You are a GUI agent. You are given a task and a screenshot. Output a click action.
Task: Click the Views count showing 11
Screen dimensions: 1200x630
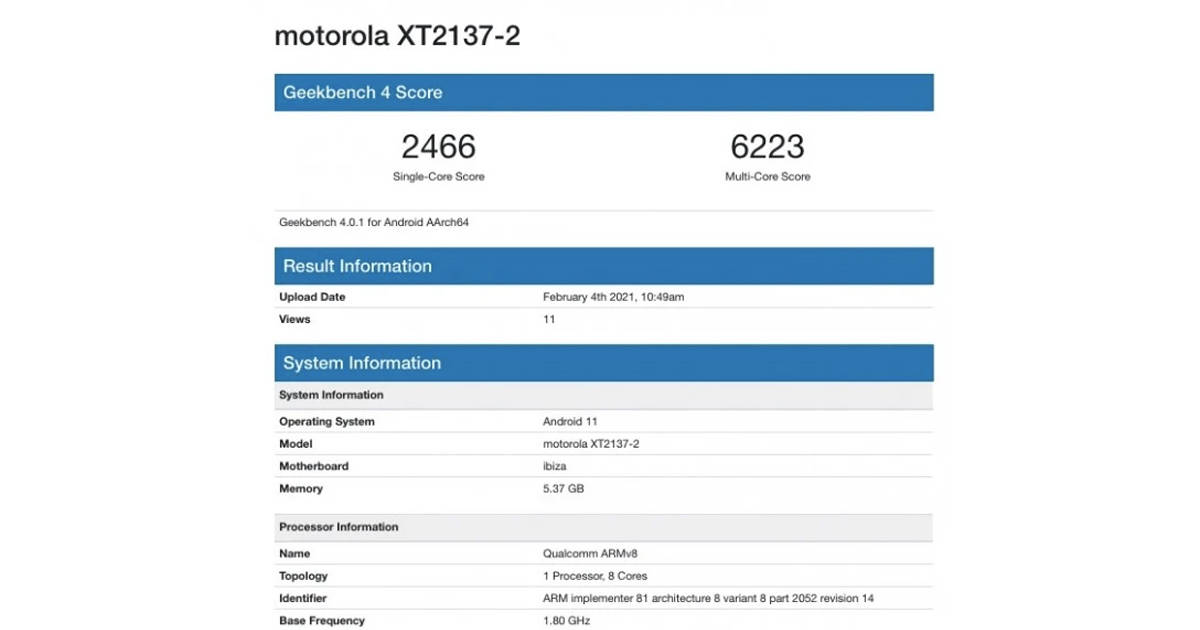549,319
